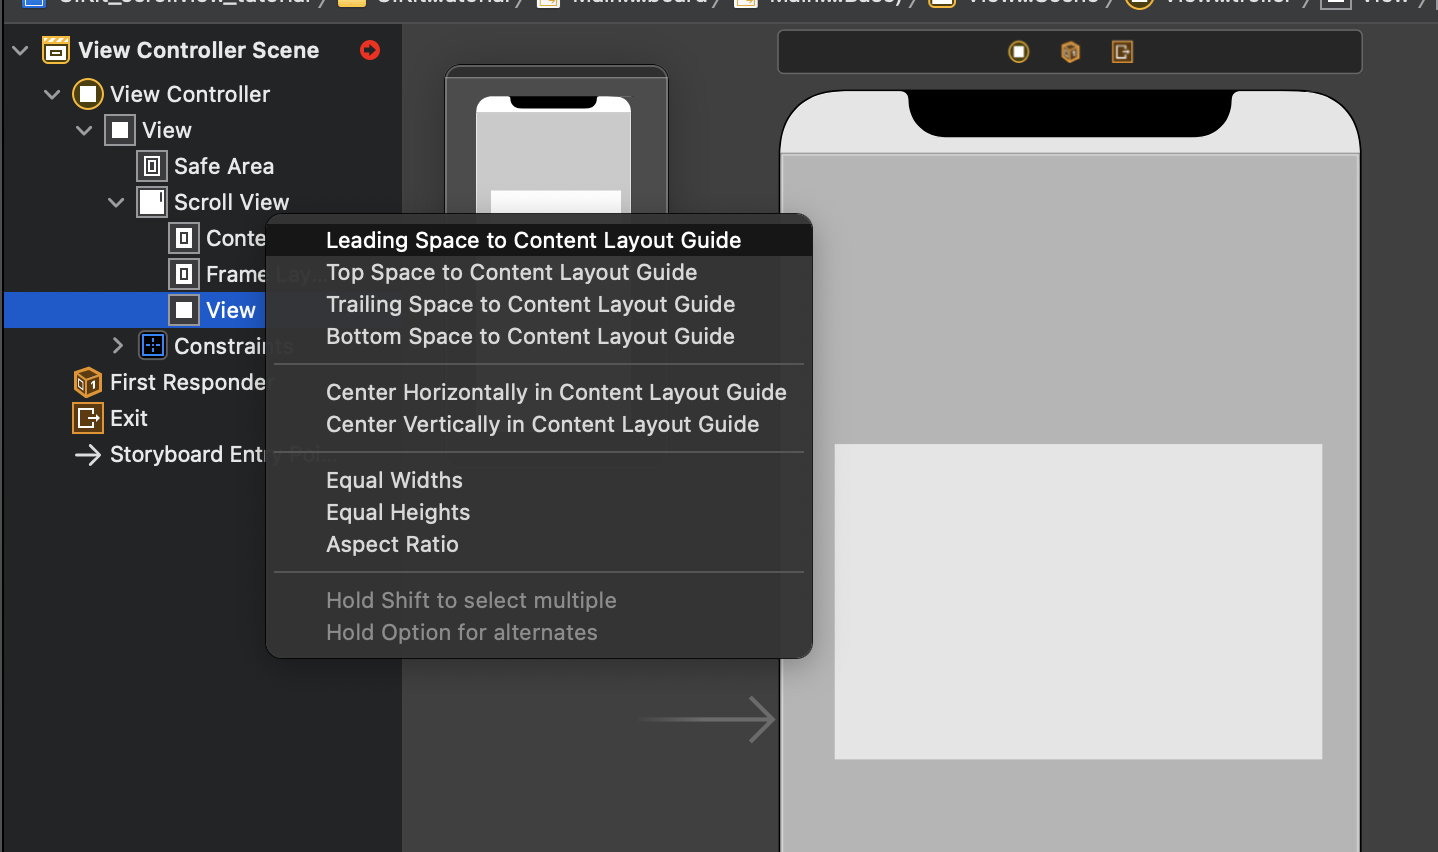This screenshot has width=1438, height=852.
Task: Click the Frame Layout Guide icon
Action: click(x=184, y=274)
